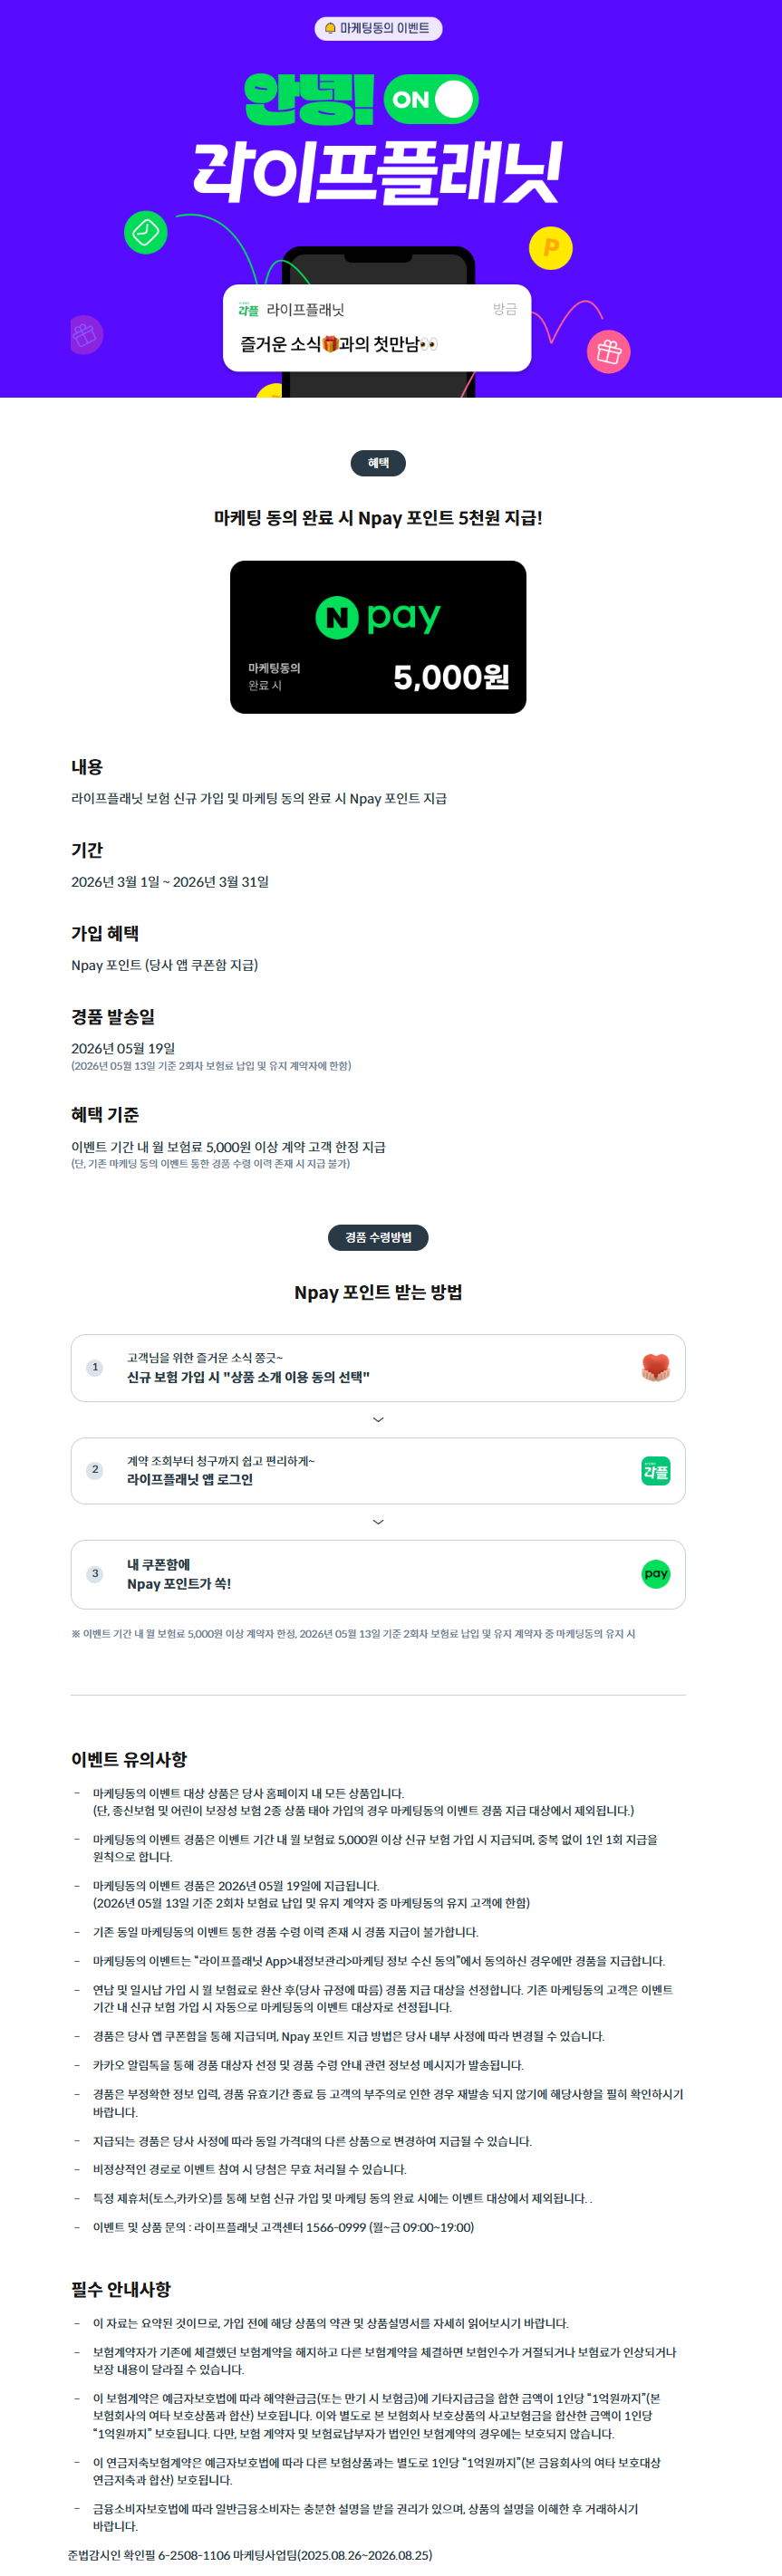Click the 라플 app icon in step 2
The height and width of the screenshot is (2576, 782).
click(655, 1471)
